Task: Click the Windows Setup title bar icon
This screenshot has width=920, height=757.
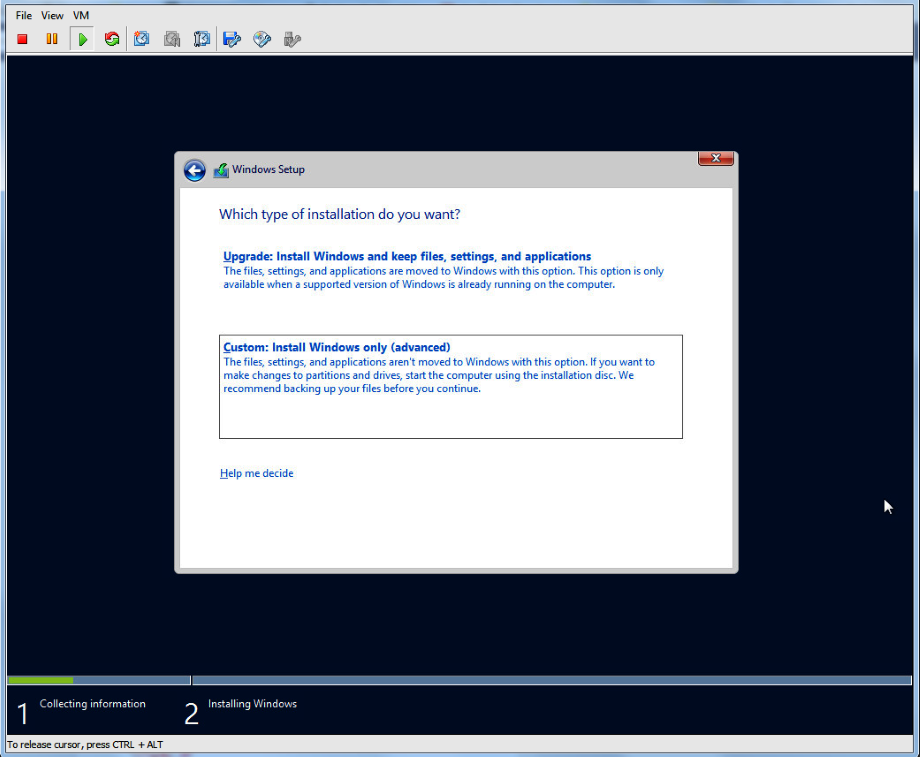Action: (221, 170)
